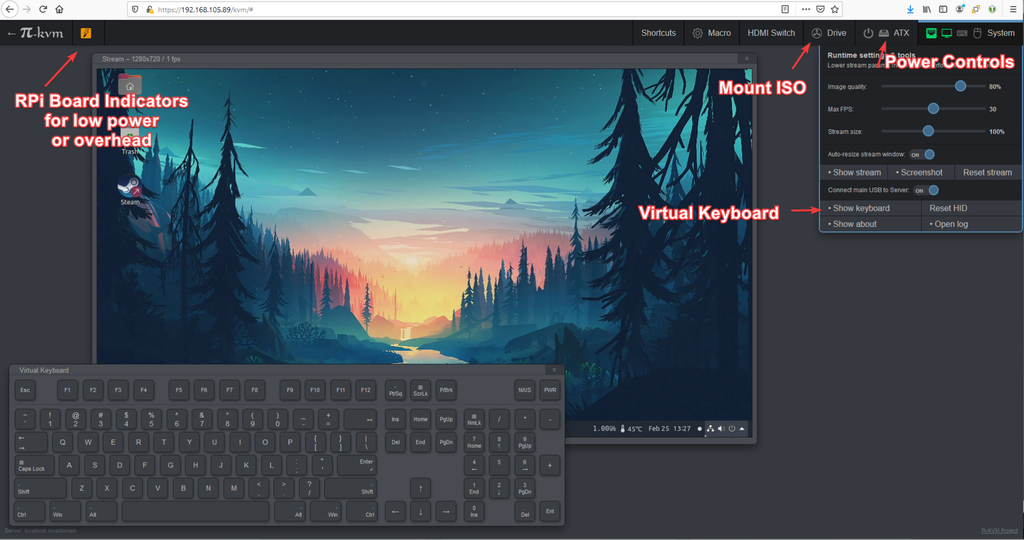Expand the HDMI Switch menu
Image resolution: width=1024 pixels, height=540 pixels.
[x=771, y=33]
